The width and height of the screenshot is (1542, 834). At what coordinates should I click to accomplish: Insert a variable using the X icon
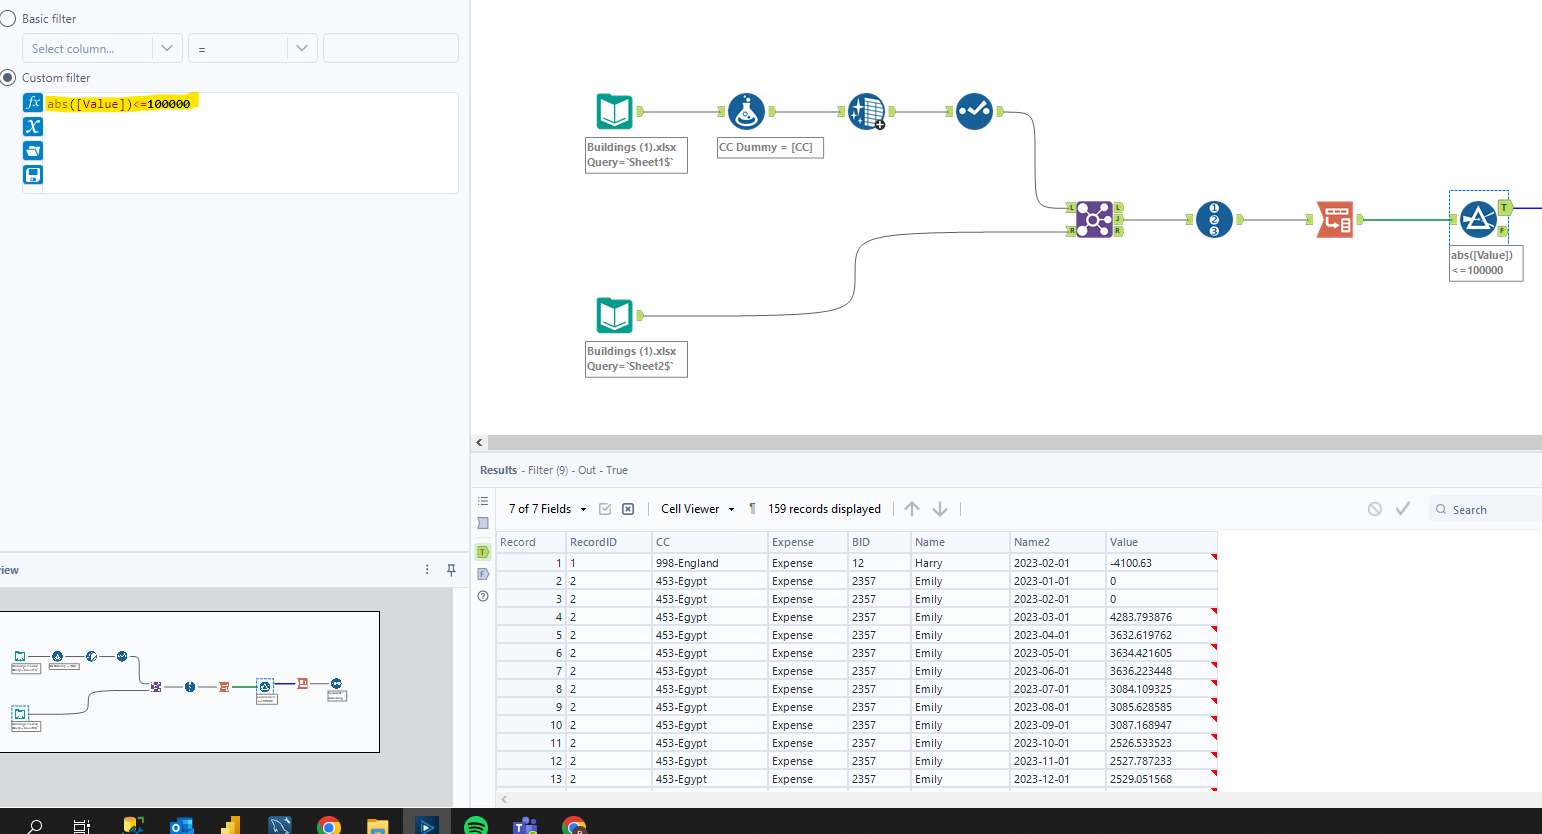click(33, 126)
